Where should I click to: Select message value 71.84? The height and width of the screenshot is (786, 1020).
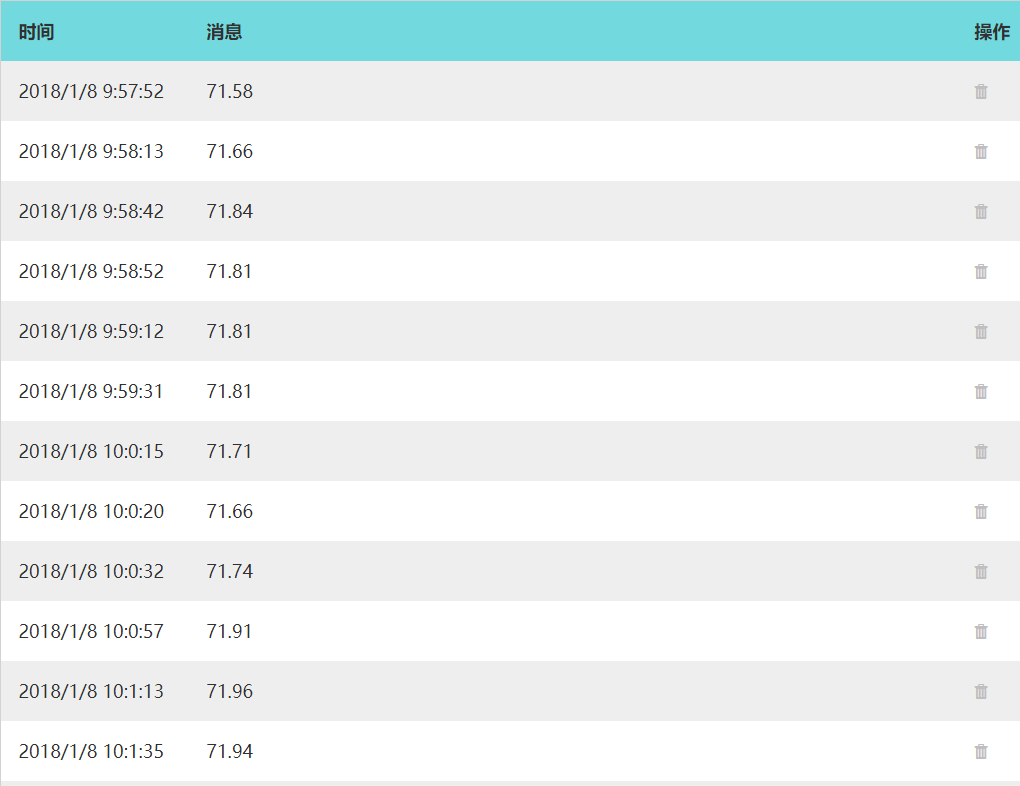click(x=230, y=211)
